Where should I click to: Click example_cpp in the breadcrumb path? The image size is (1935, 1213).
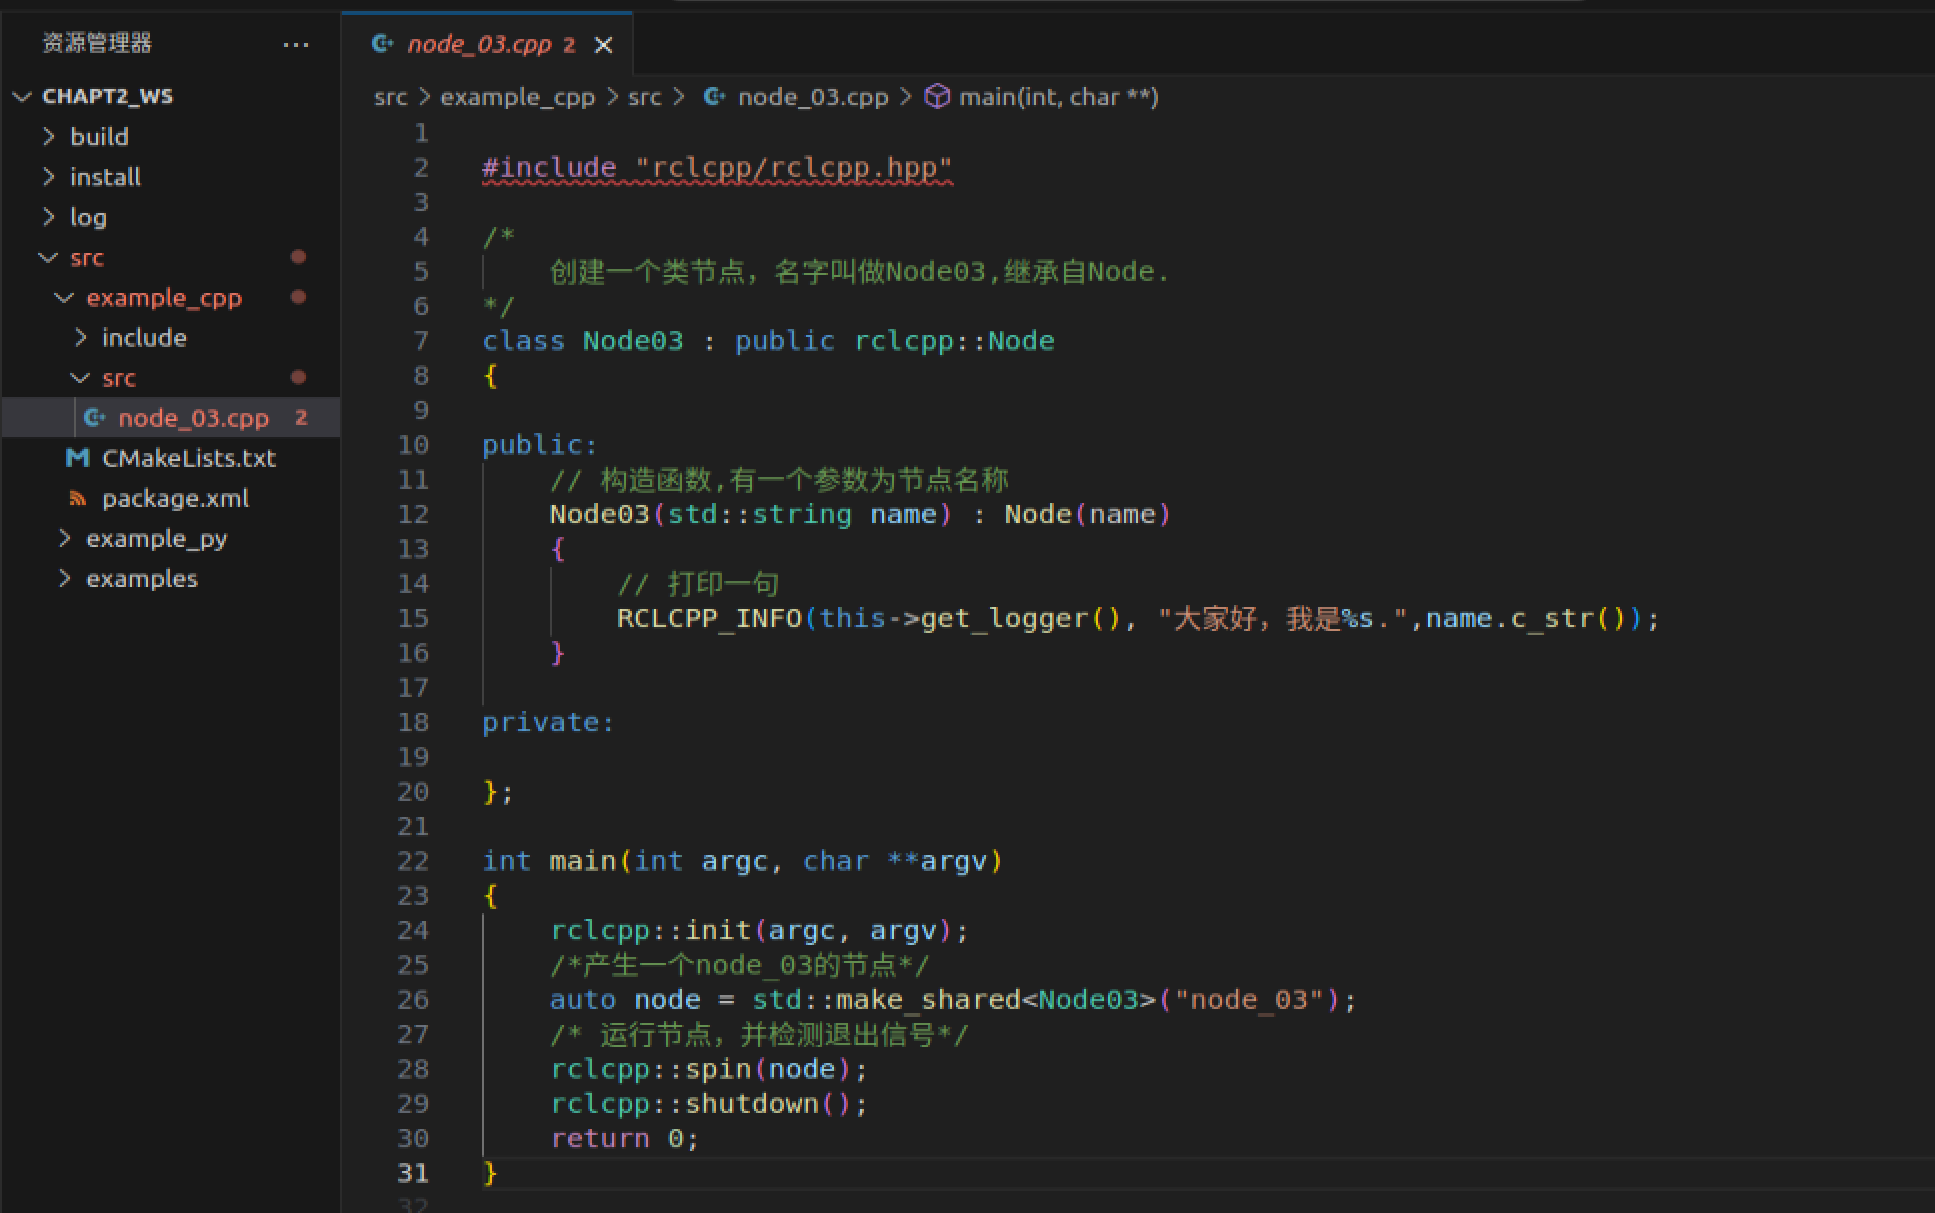tap(517, 97)
